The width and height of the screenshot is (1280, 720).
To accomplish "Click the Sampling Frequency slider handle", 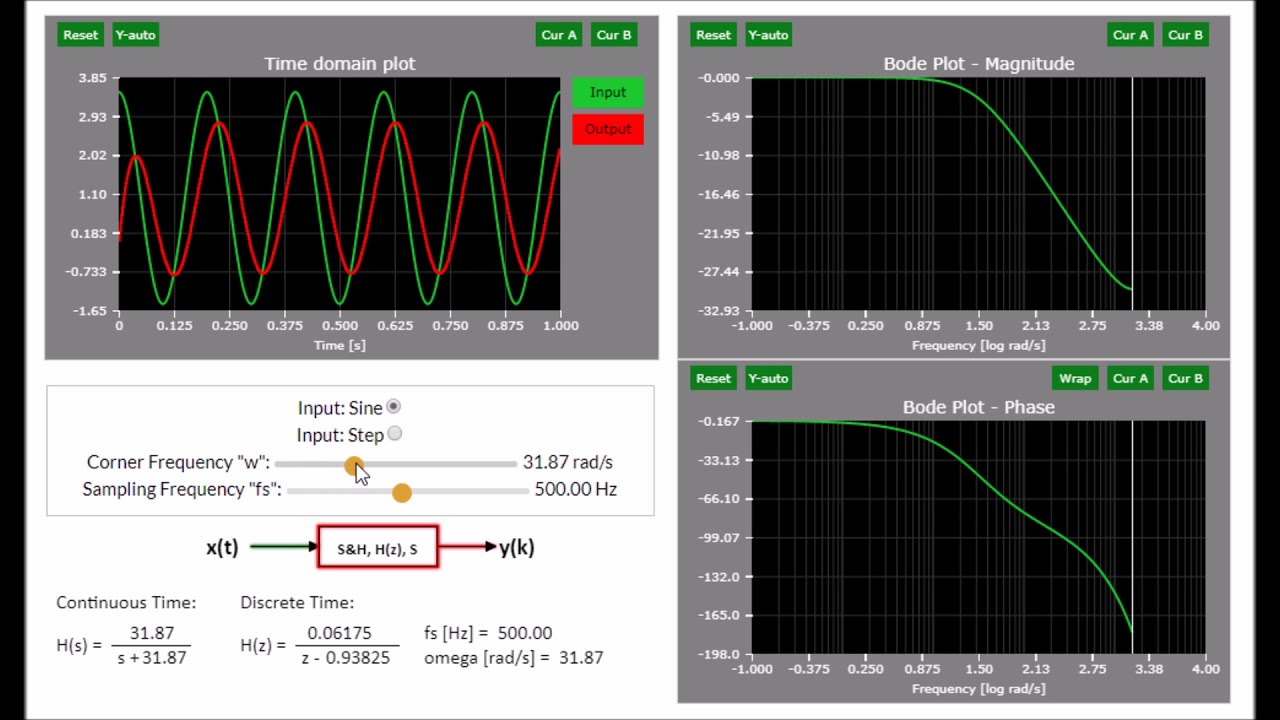I will (x=401, y=493).
